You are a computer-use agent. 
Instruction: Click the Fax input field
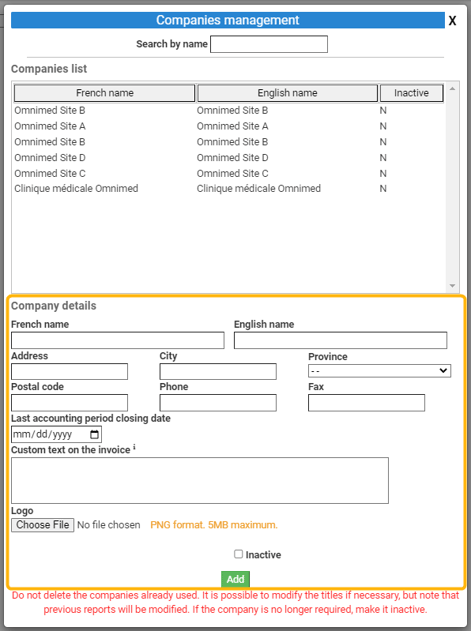(366, 403)
